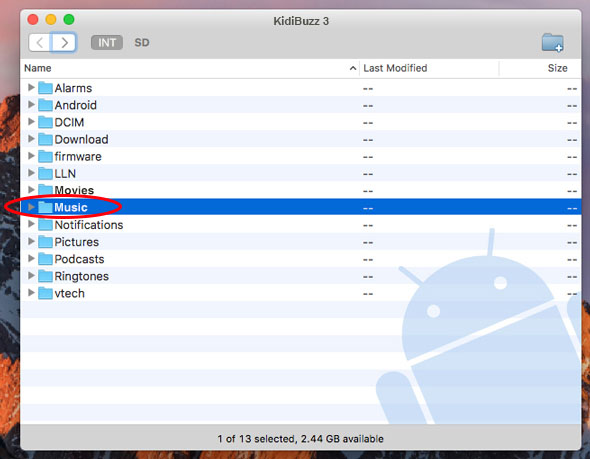This screenshot has width=590, height=459.
Task: Select the Android folder icon
Action: point(45,105)
